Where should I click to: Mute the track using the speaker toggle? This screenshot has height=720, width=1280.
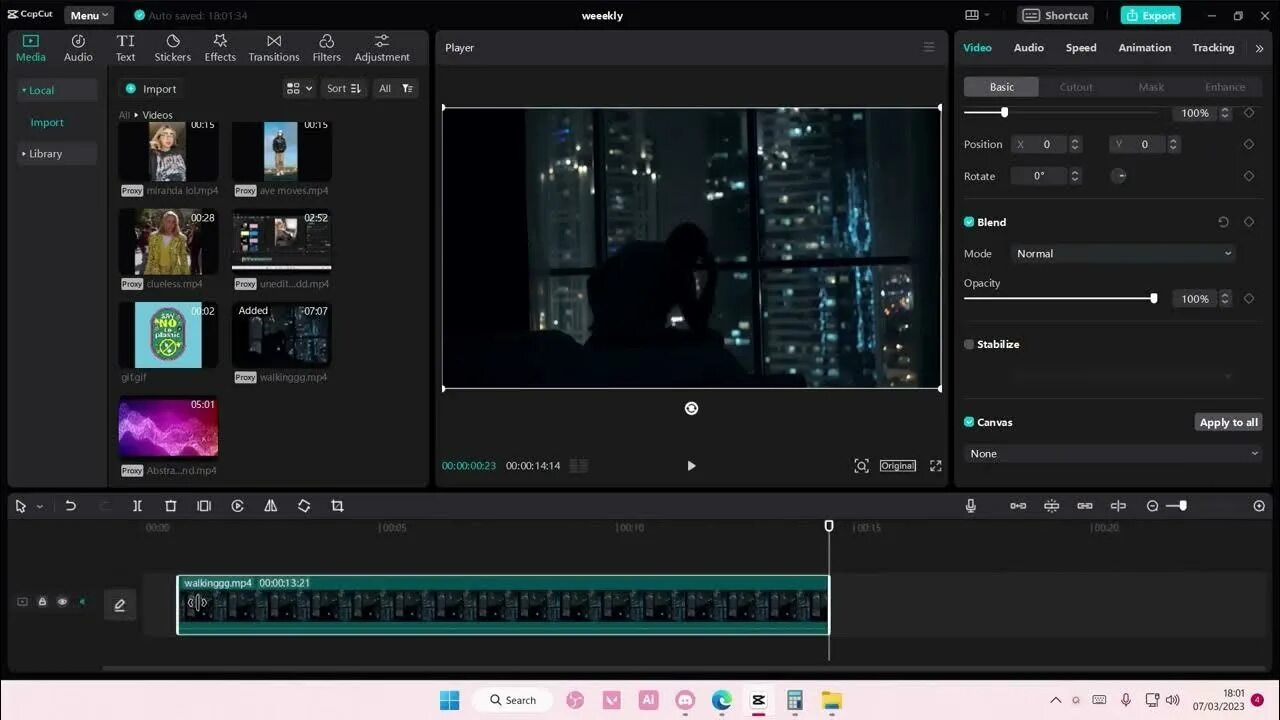click(84, 601)
